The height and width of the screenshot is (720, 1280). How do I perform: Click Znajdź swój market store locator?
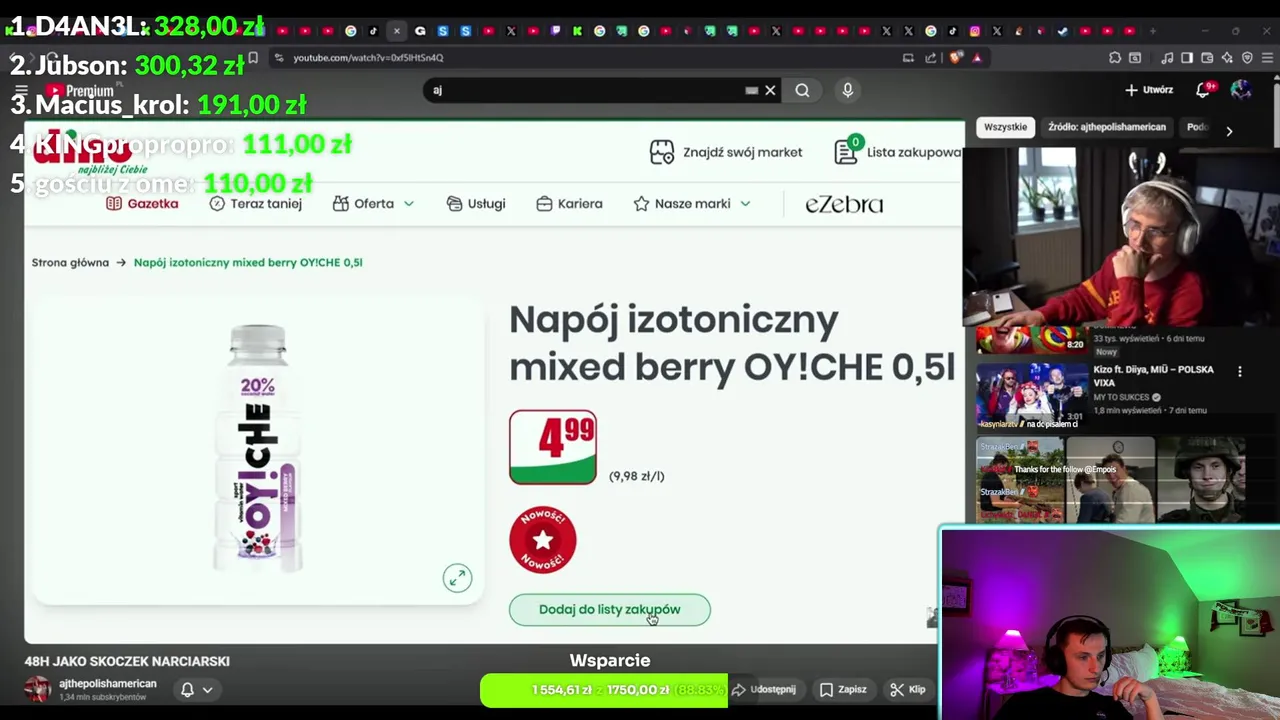(726, 152)
